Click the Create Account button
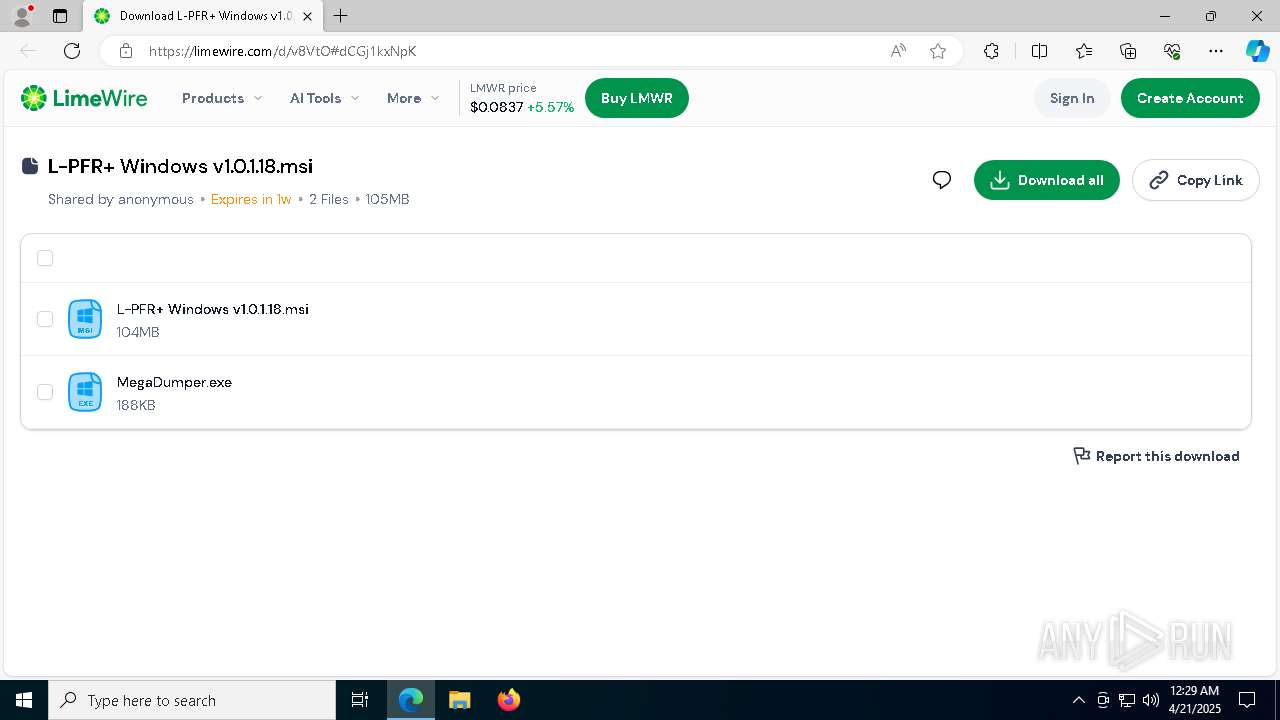 coord(1190,98)
